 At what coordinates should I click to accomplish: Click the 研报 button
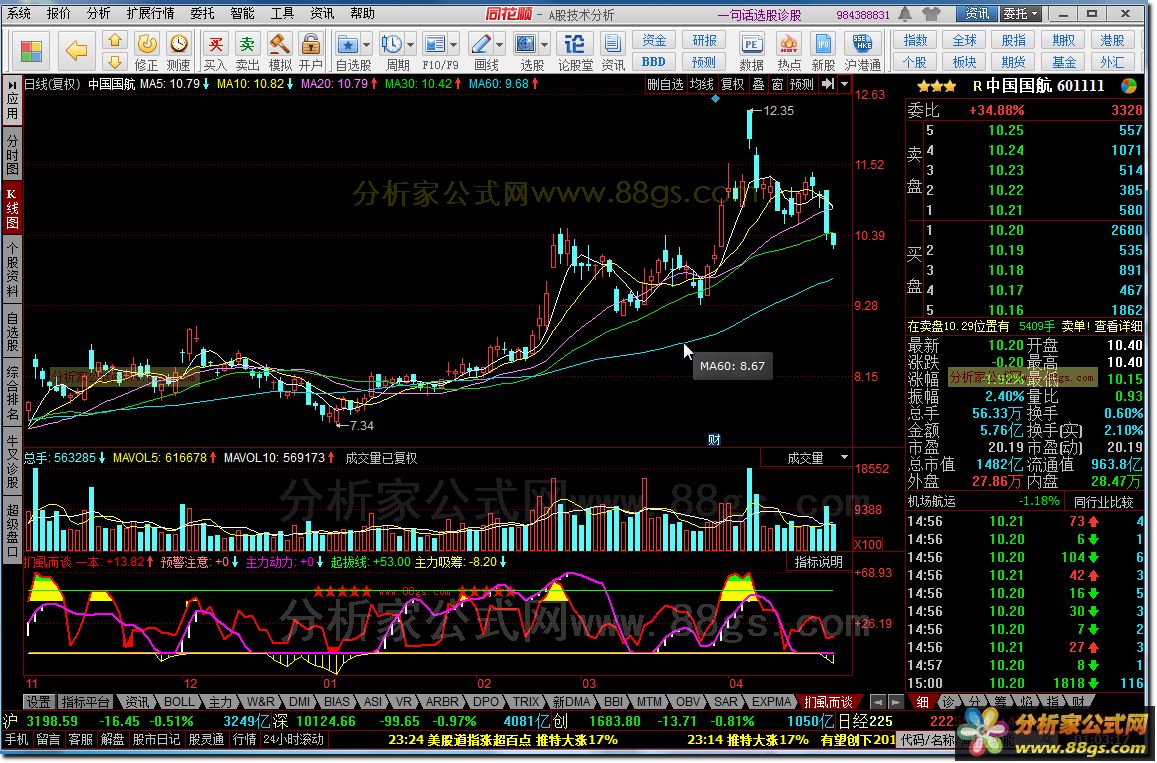tap(704, 41)
